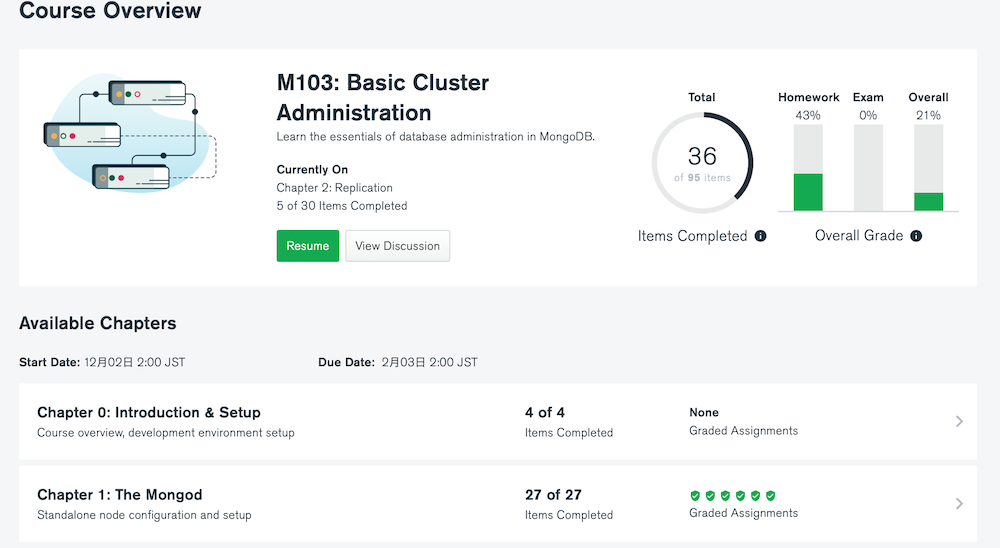
Task: Click the Overall 21% label
Action: tap(929, 115)
